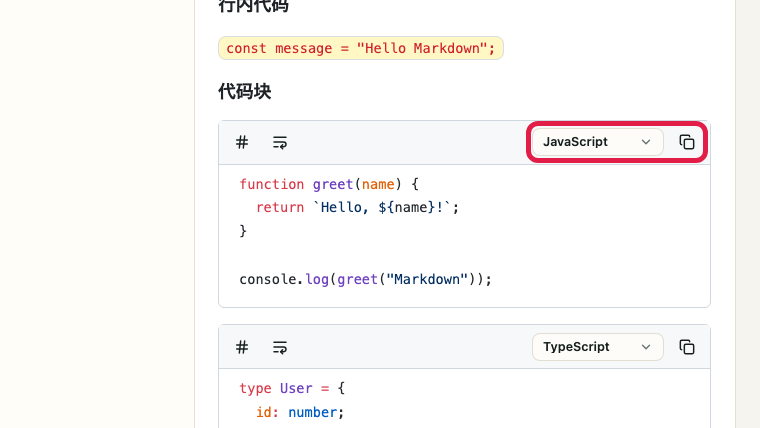Toggle word wrap on TypeScript code block
This screenshot has width=760, height=428.
coord(280,347)
